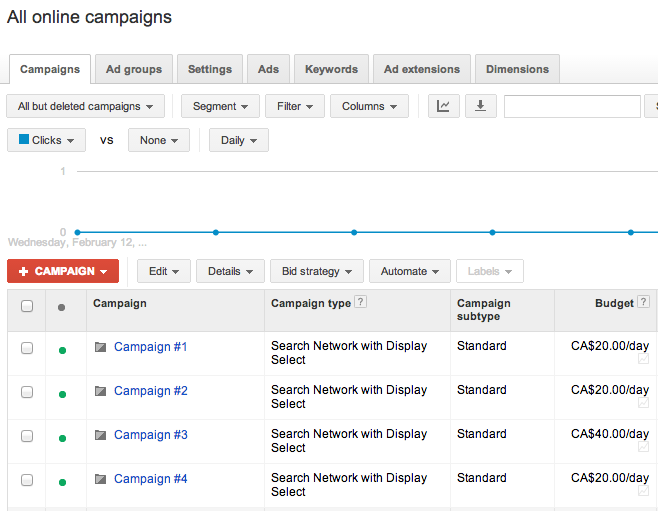The width and height of the screenshot is (658, 511).
Task: Open the Ad extensions tab
Action: (422, 69)
